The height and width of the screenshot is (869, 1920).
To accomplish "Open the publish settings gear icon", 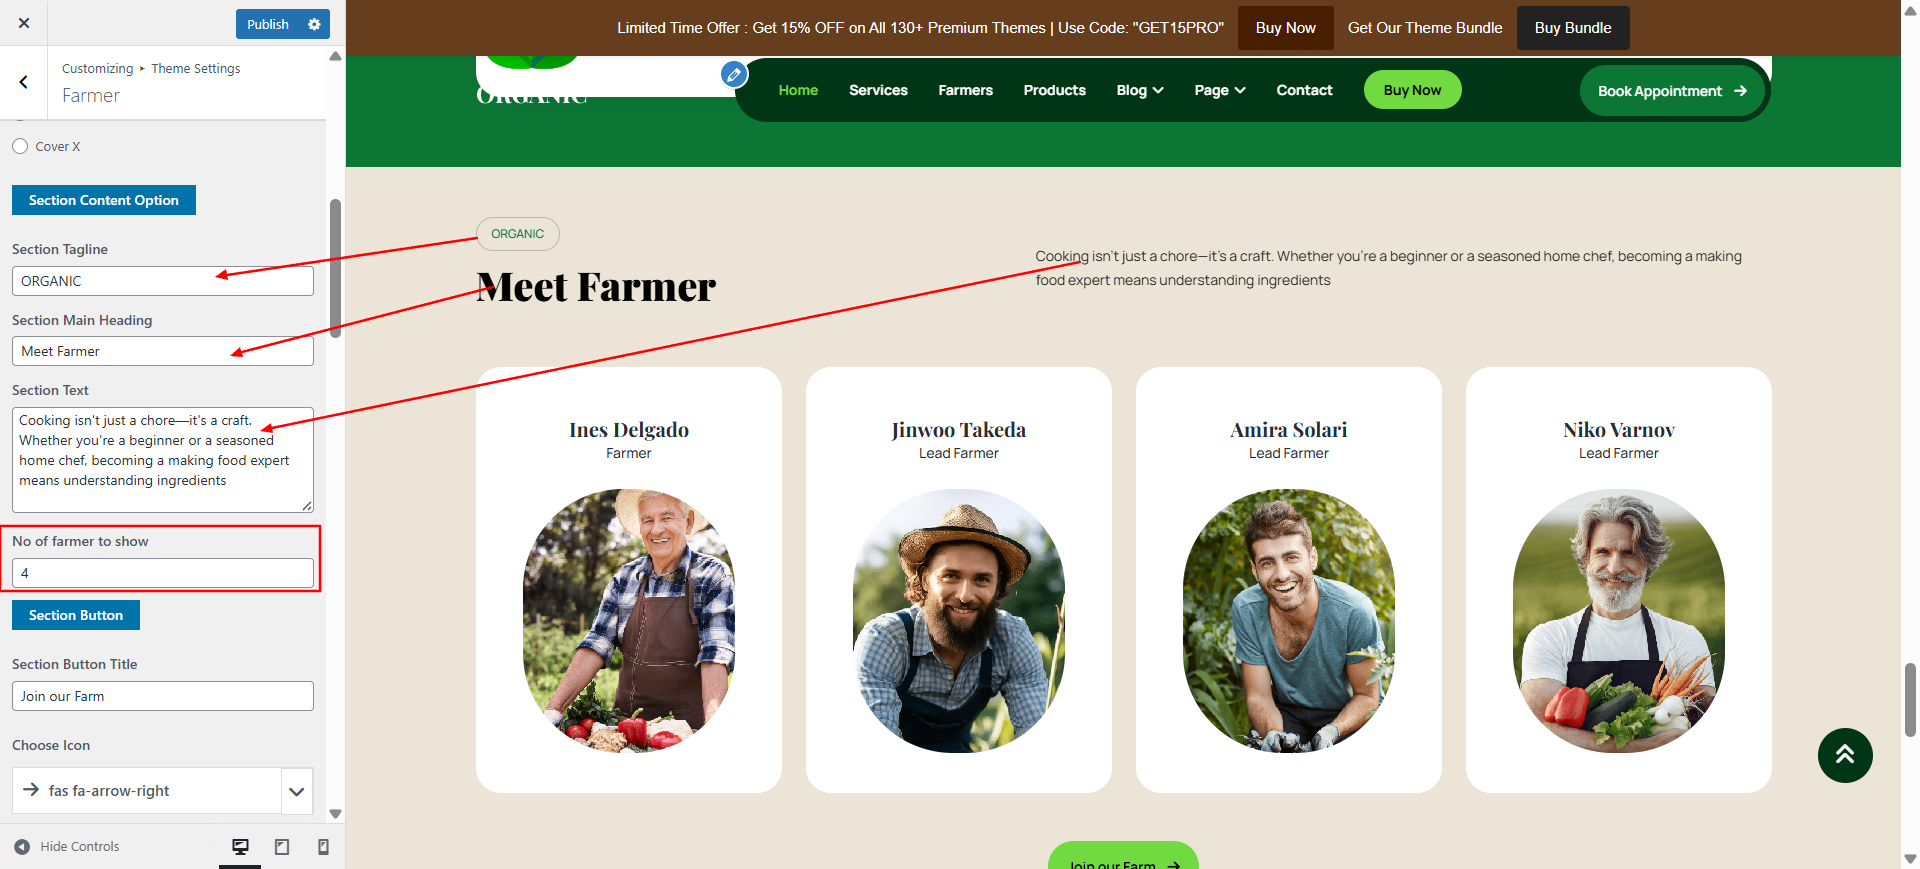I will click(x=314, y=24).
